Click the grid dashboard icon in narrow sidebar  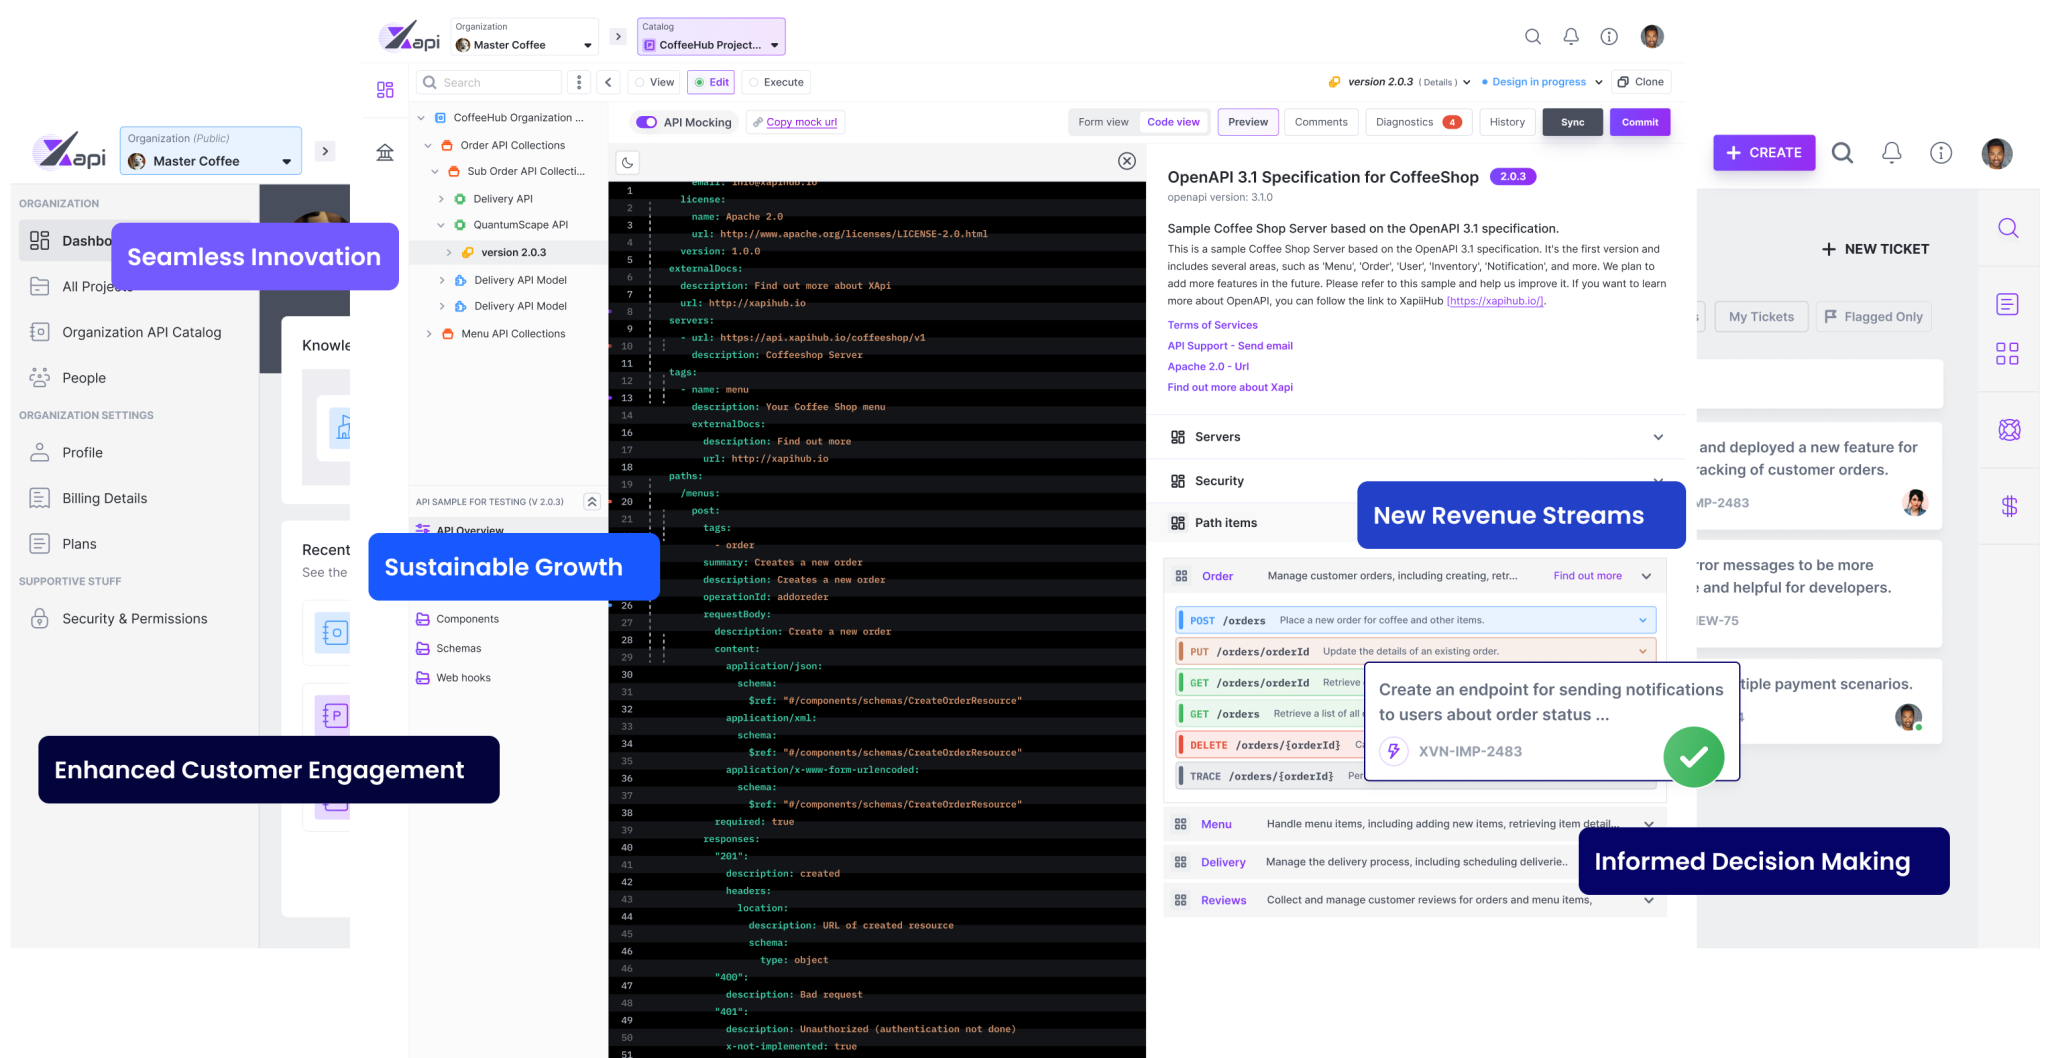[385, 90]
